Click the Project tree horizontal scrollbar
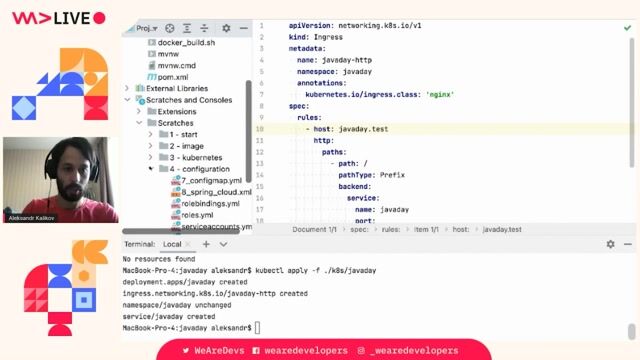The width and height of the screenshot is (640, 360). click(x=181, y=231)
